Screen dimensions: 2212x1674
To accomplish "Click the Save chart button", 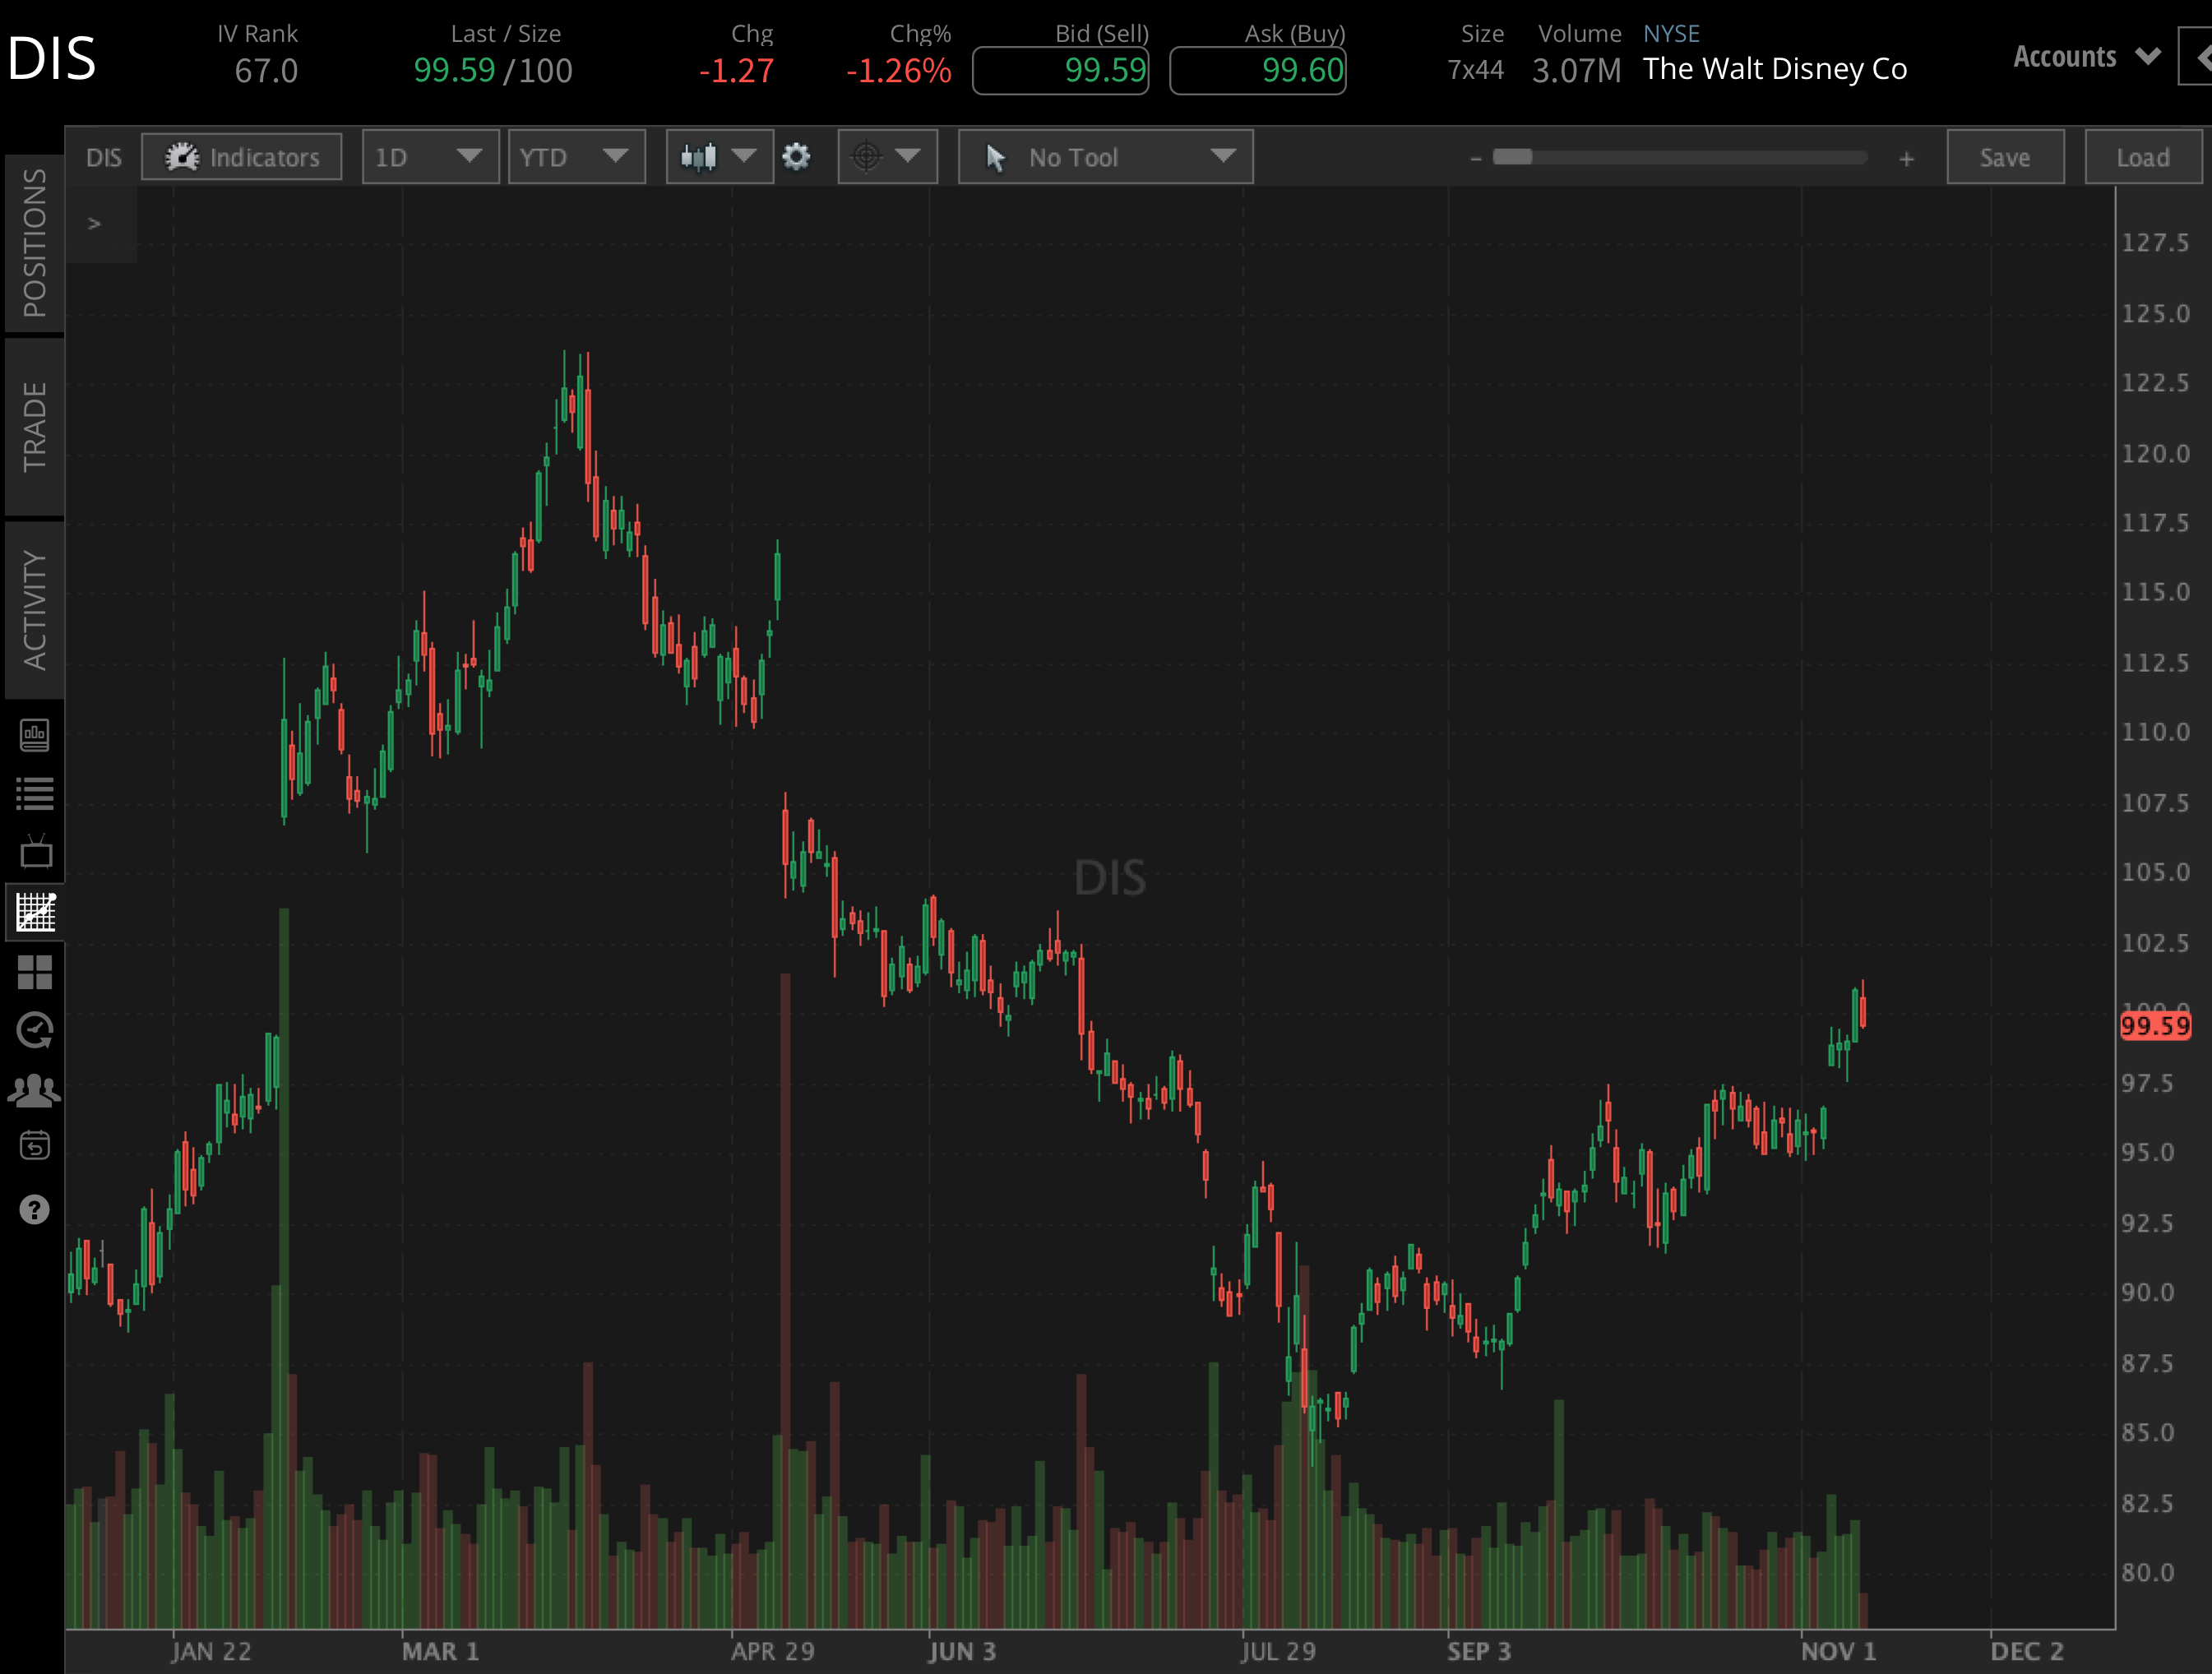I will (x=2004, y=157).
